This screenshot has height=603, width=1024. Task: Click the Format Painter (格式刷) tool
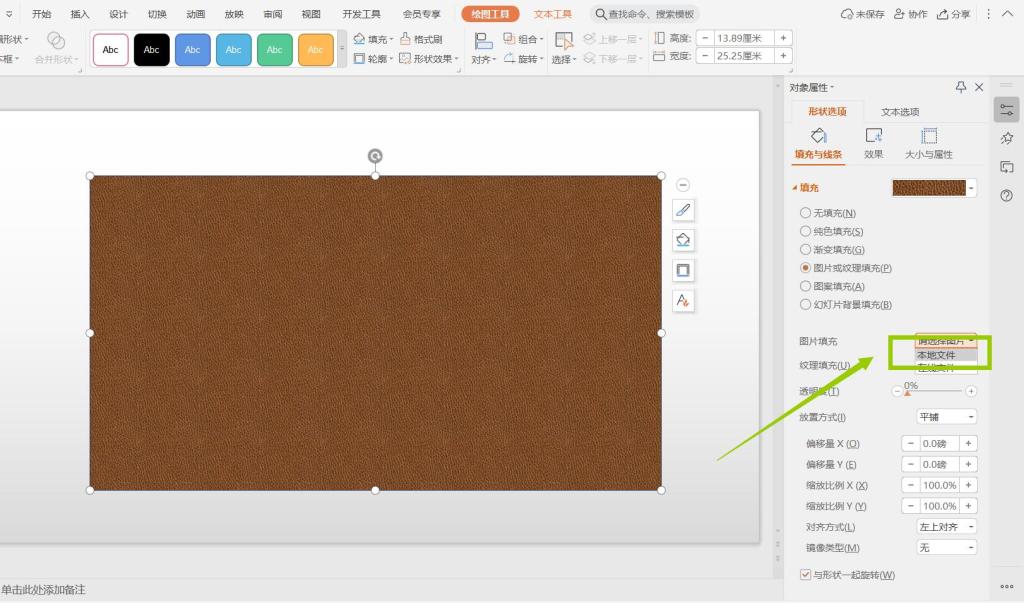pyautogui.click(x=421, y=39)
